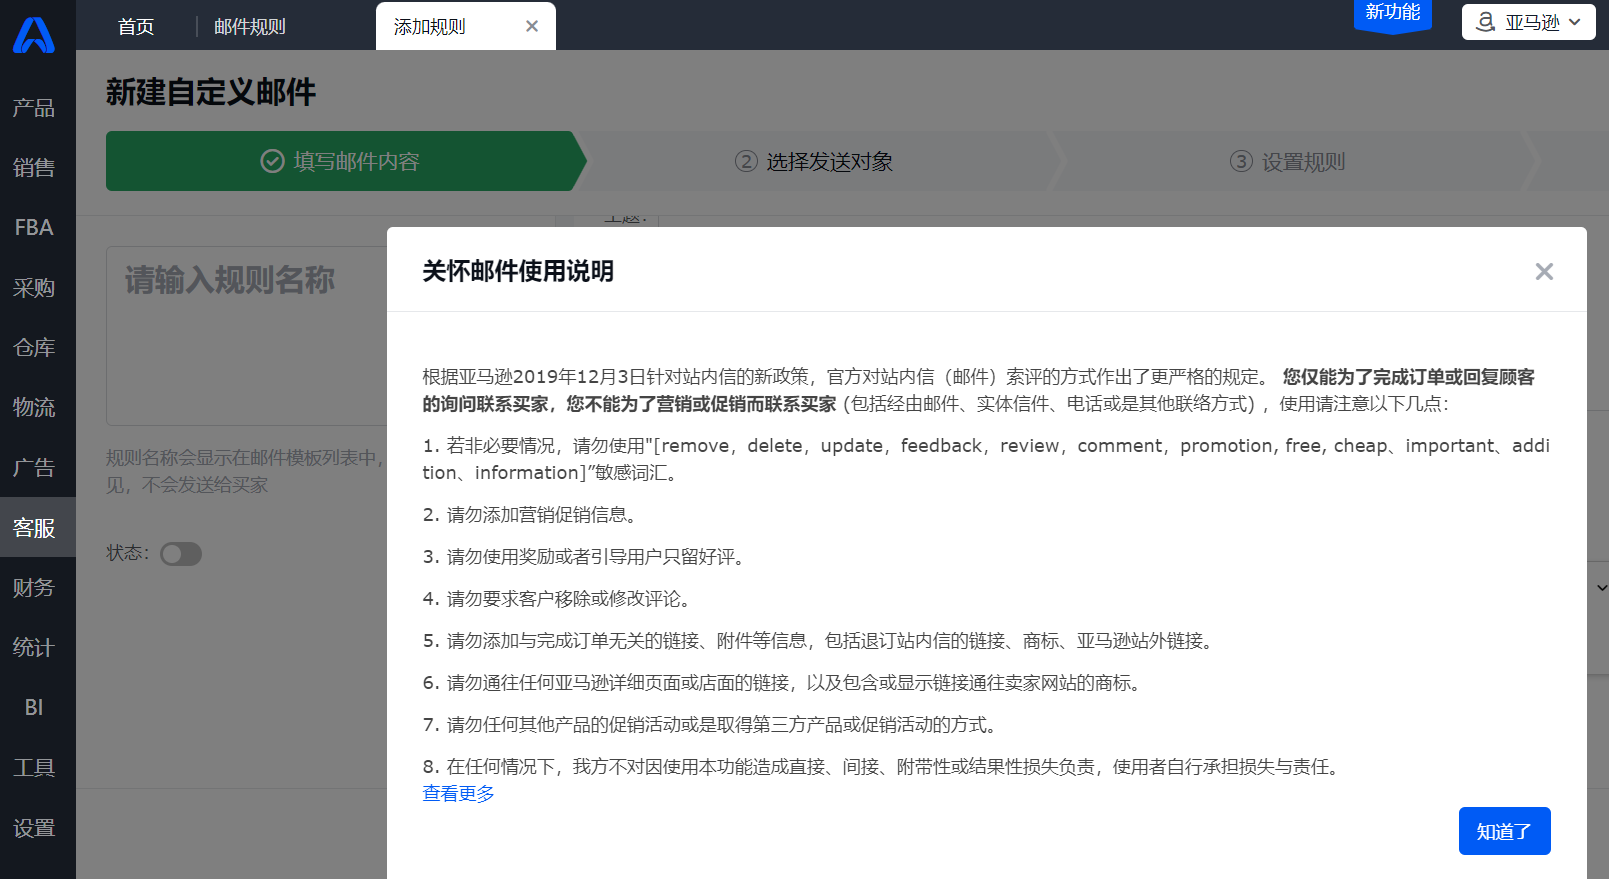Click the chevron at right page edge
The width and height of the screenshot is (1609, 879).
[1601, 588]
